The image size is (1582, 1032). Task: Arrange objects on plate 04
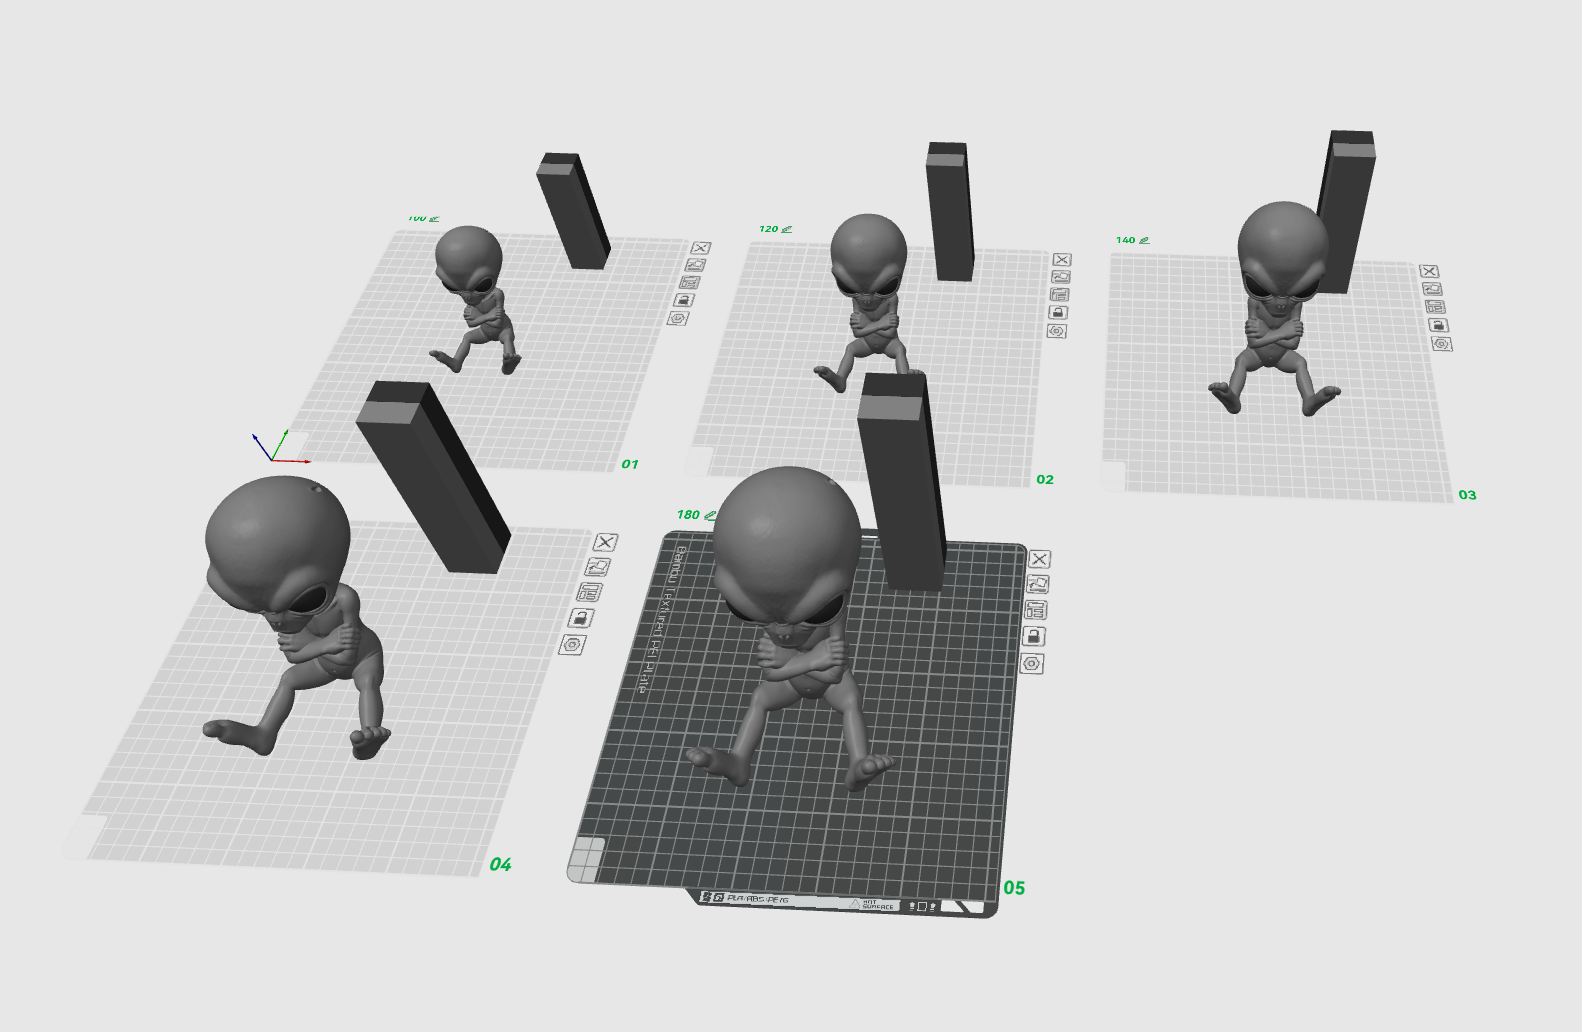(x=589, y=592)
